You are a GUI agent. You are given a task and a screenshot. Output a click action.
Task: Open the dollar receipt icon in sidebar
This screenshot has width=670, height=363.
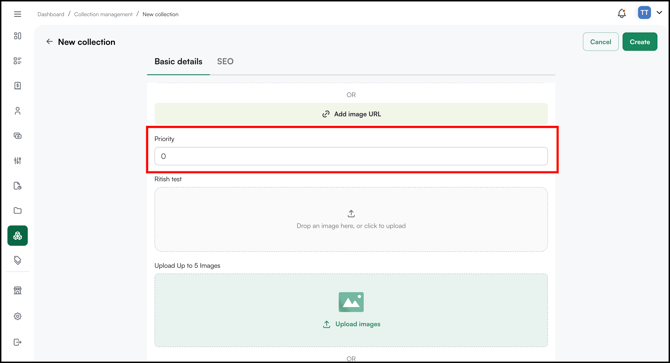coord(18,86)
